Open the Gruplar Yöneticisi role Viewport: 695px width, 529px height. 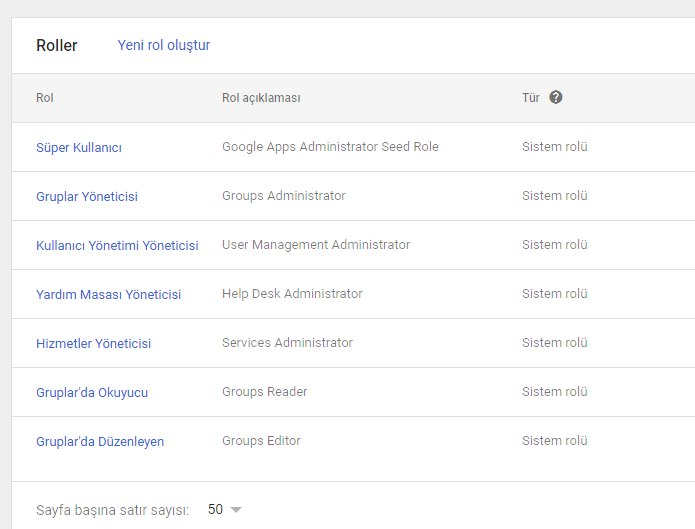click(x=87, y=197)
